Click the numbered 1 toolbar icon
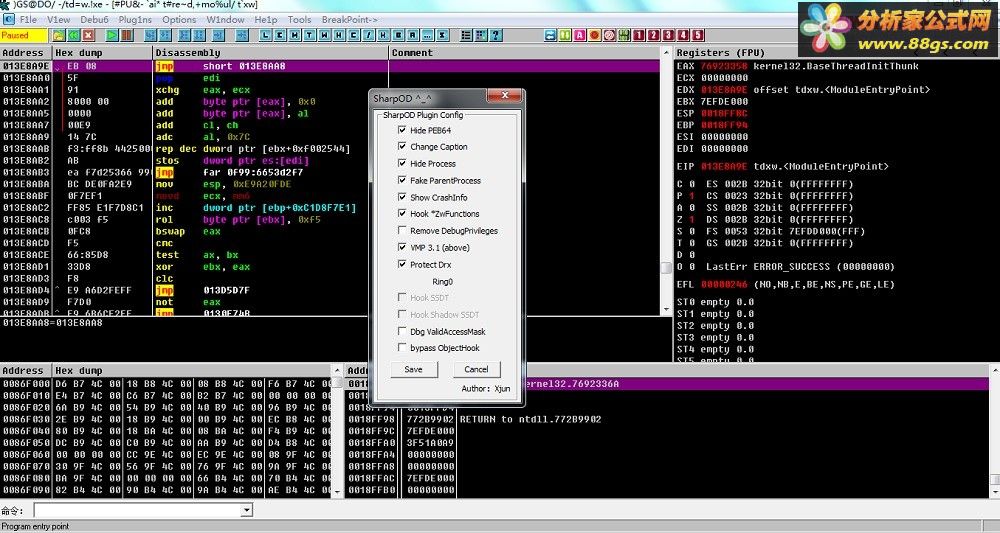Screen dimensions: 1000x533 pos(638,35)
